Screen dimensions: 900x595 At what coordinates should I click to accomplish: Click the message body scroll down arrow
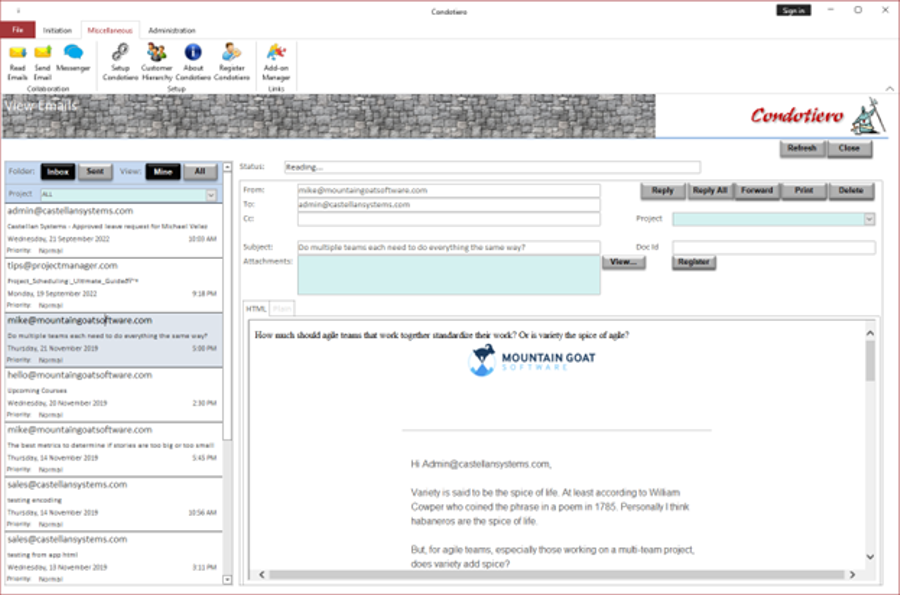click(870, 556)
